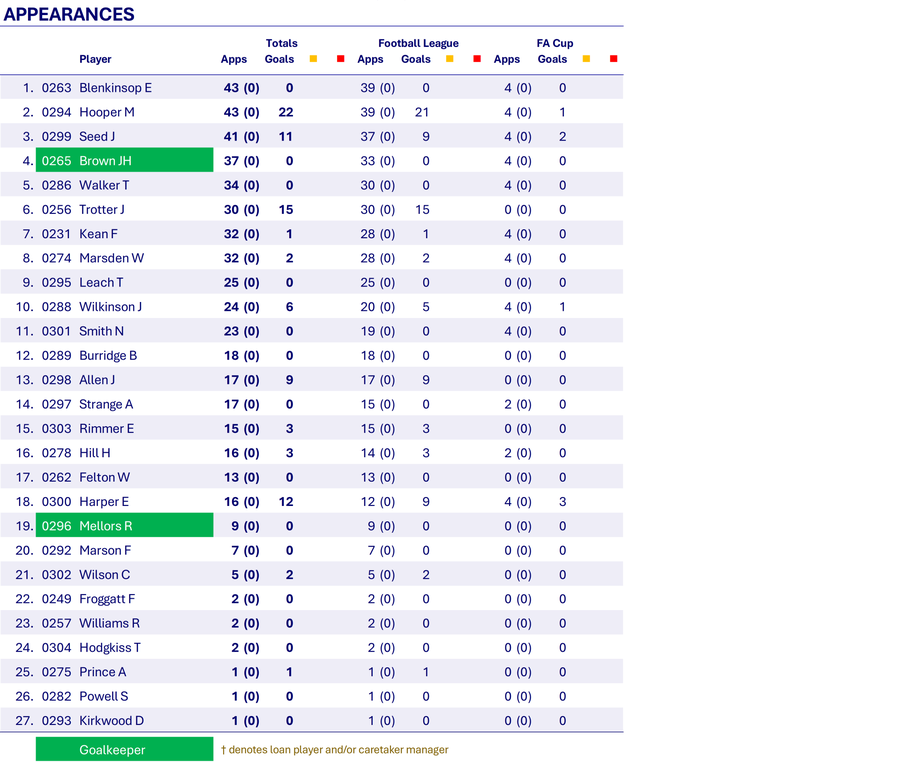The height and width of the screenshot is (762, 900).
Task: Select player Smith N
Action: coord(102,331)
